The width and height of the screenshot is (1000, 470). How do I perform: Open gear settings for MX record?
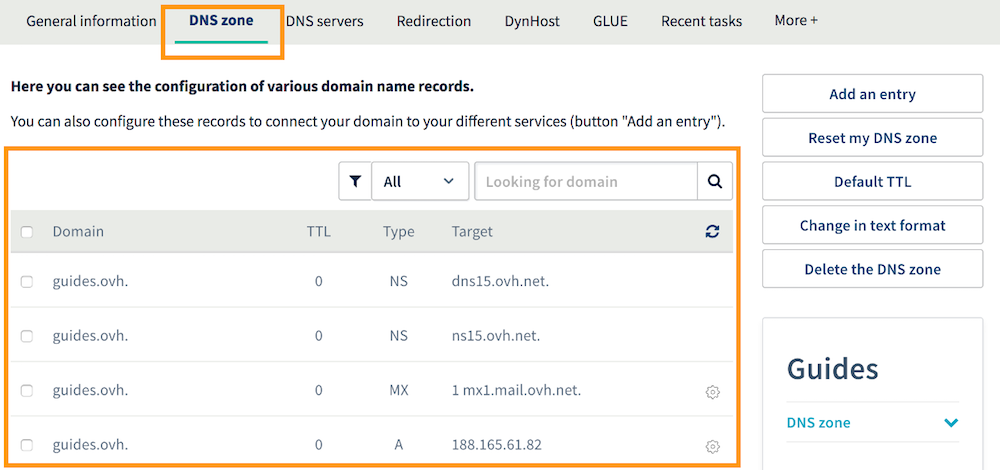712,392
